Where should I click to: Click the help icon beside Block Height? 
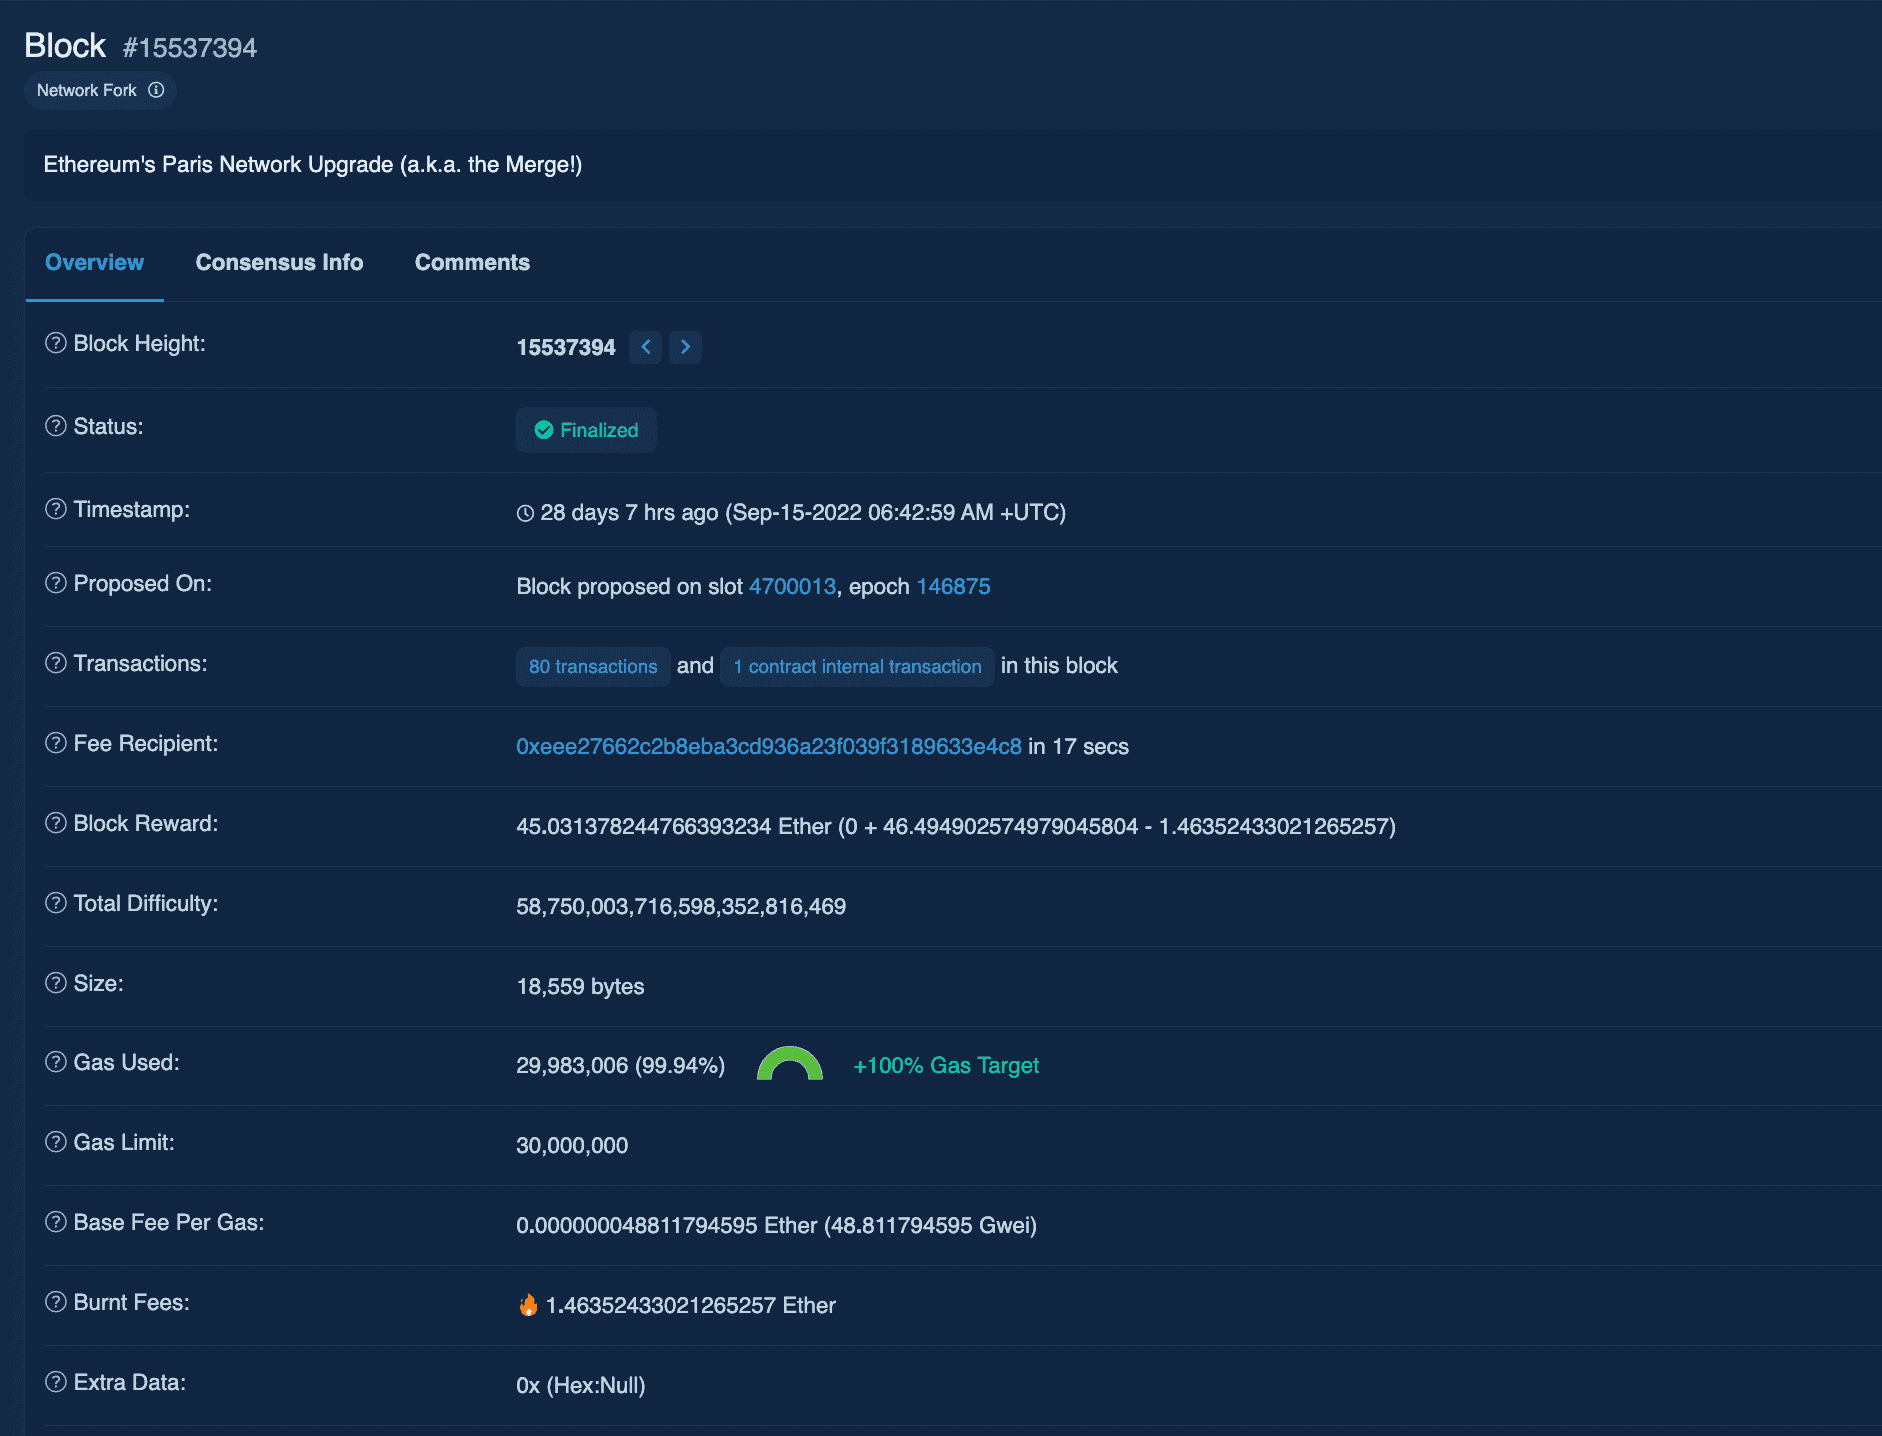(x=56, y=343)
